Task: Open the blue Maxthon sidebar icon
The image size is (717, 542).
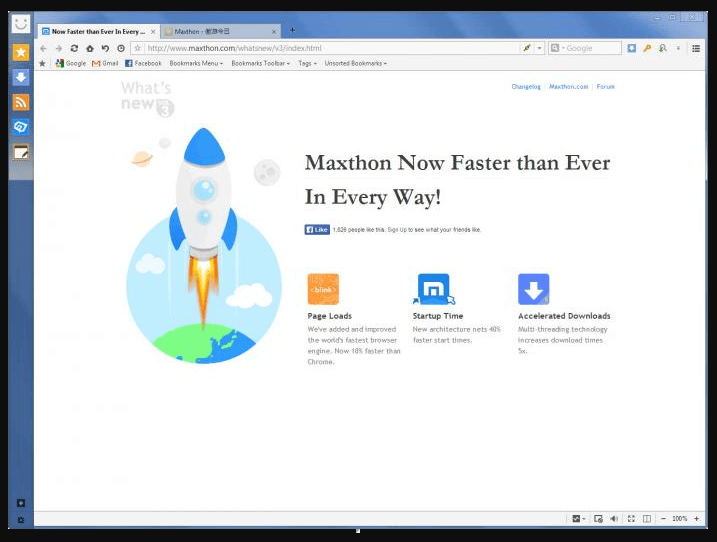Action: (21, 127)
